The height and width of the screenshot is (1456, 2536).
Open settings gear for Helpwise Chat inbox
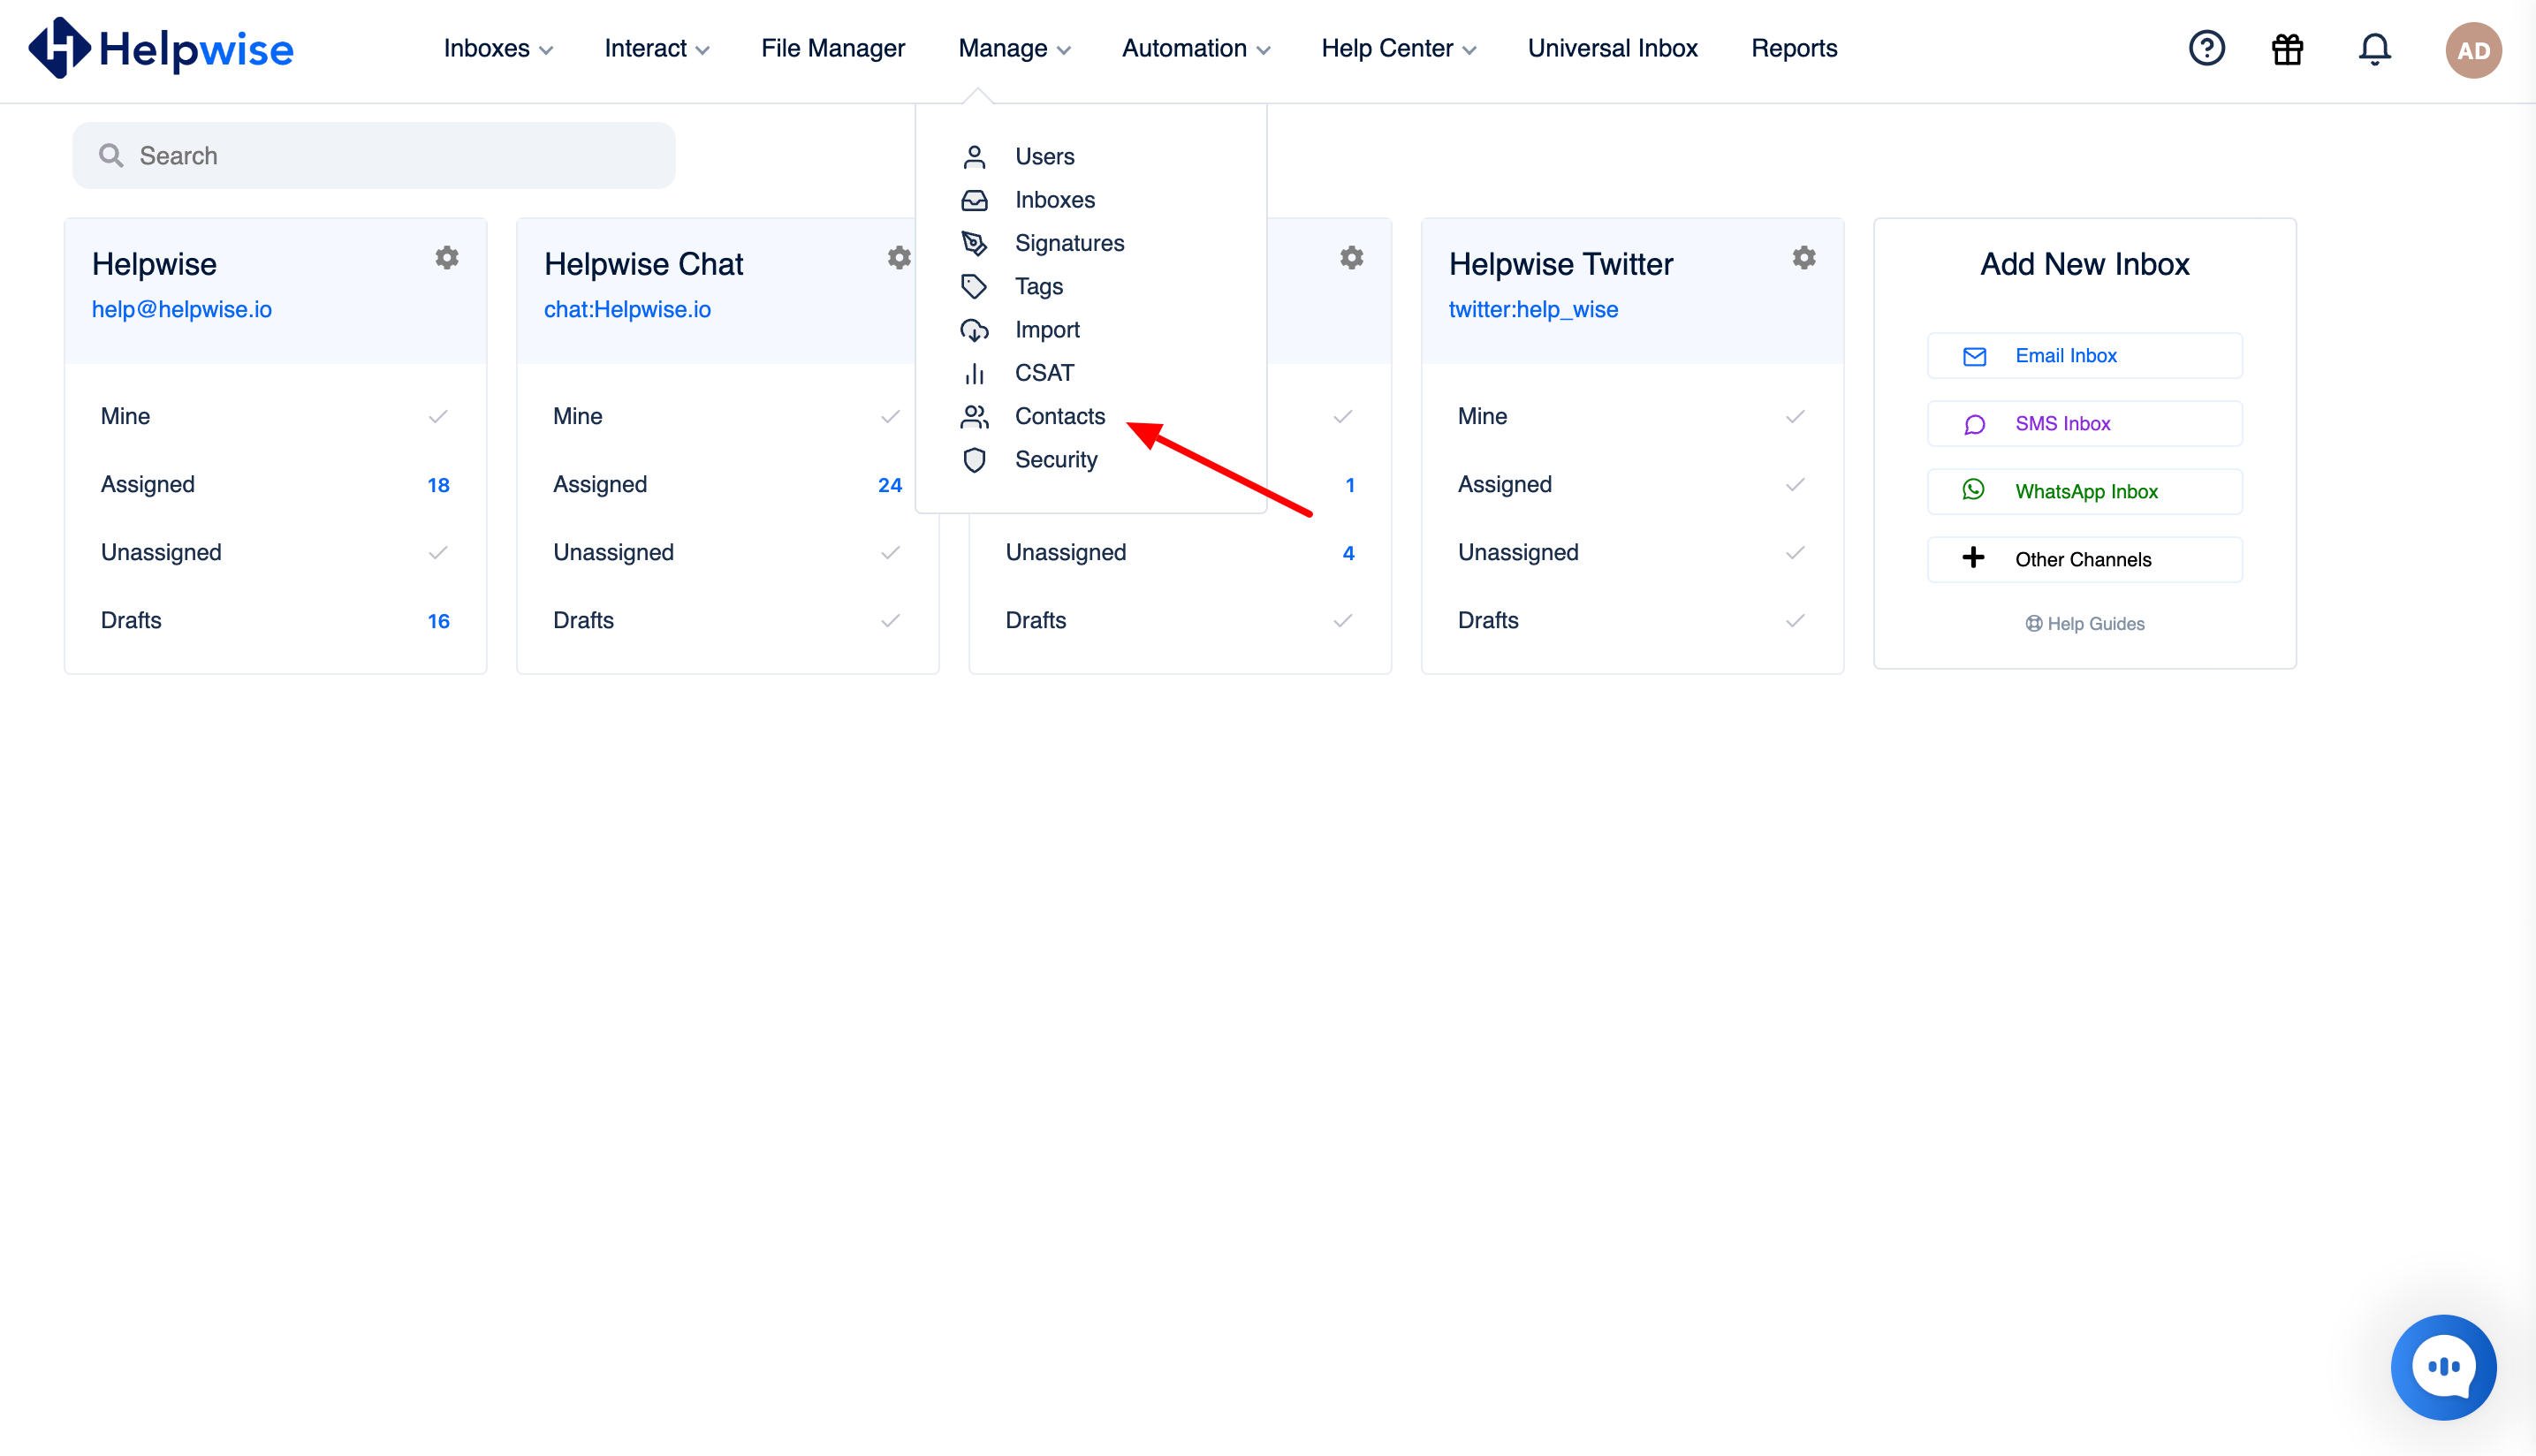899,258
